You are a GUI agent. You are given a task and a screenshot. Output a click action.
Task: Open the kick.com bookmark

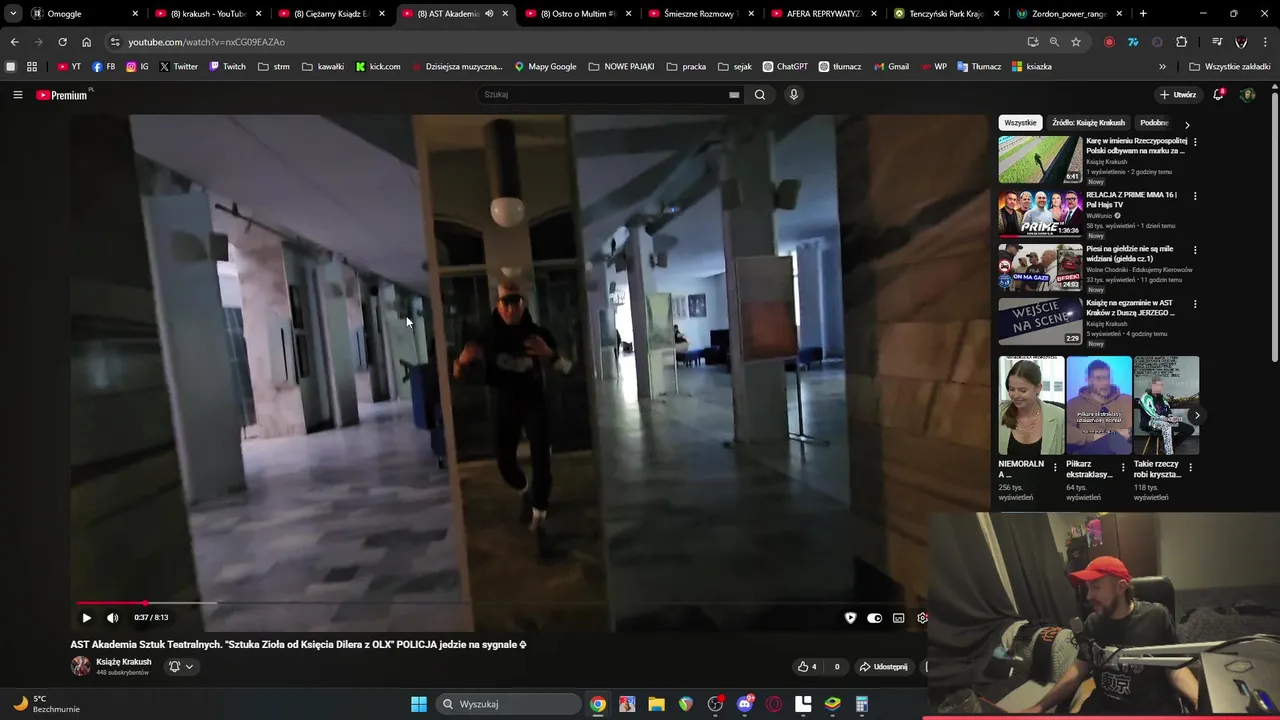tap(378, 67)
